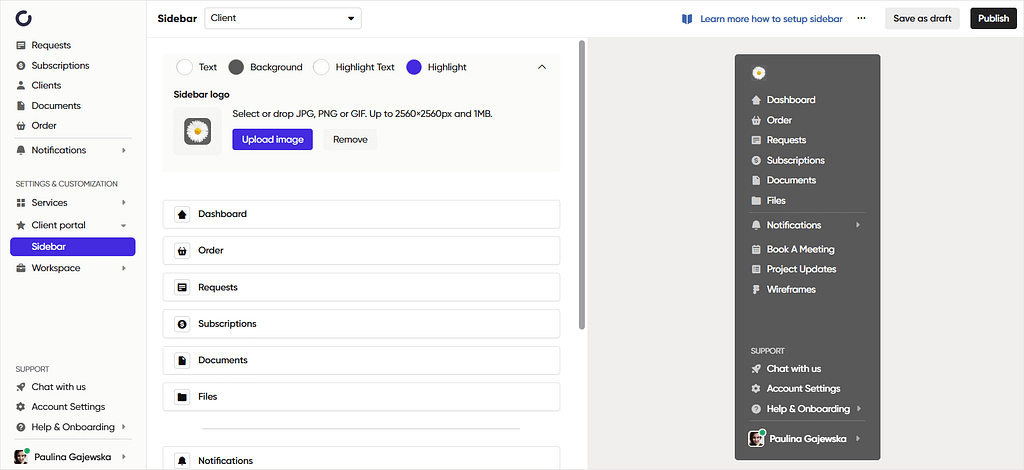Click the Chat with us rocket icon in left navigation
Image resolution: width=1024 pixels, height=470 pixels.
point(21,387)
